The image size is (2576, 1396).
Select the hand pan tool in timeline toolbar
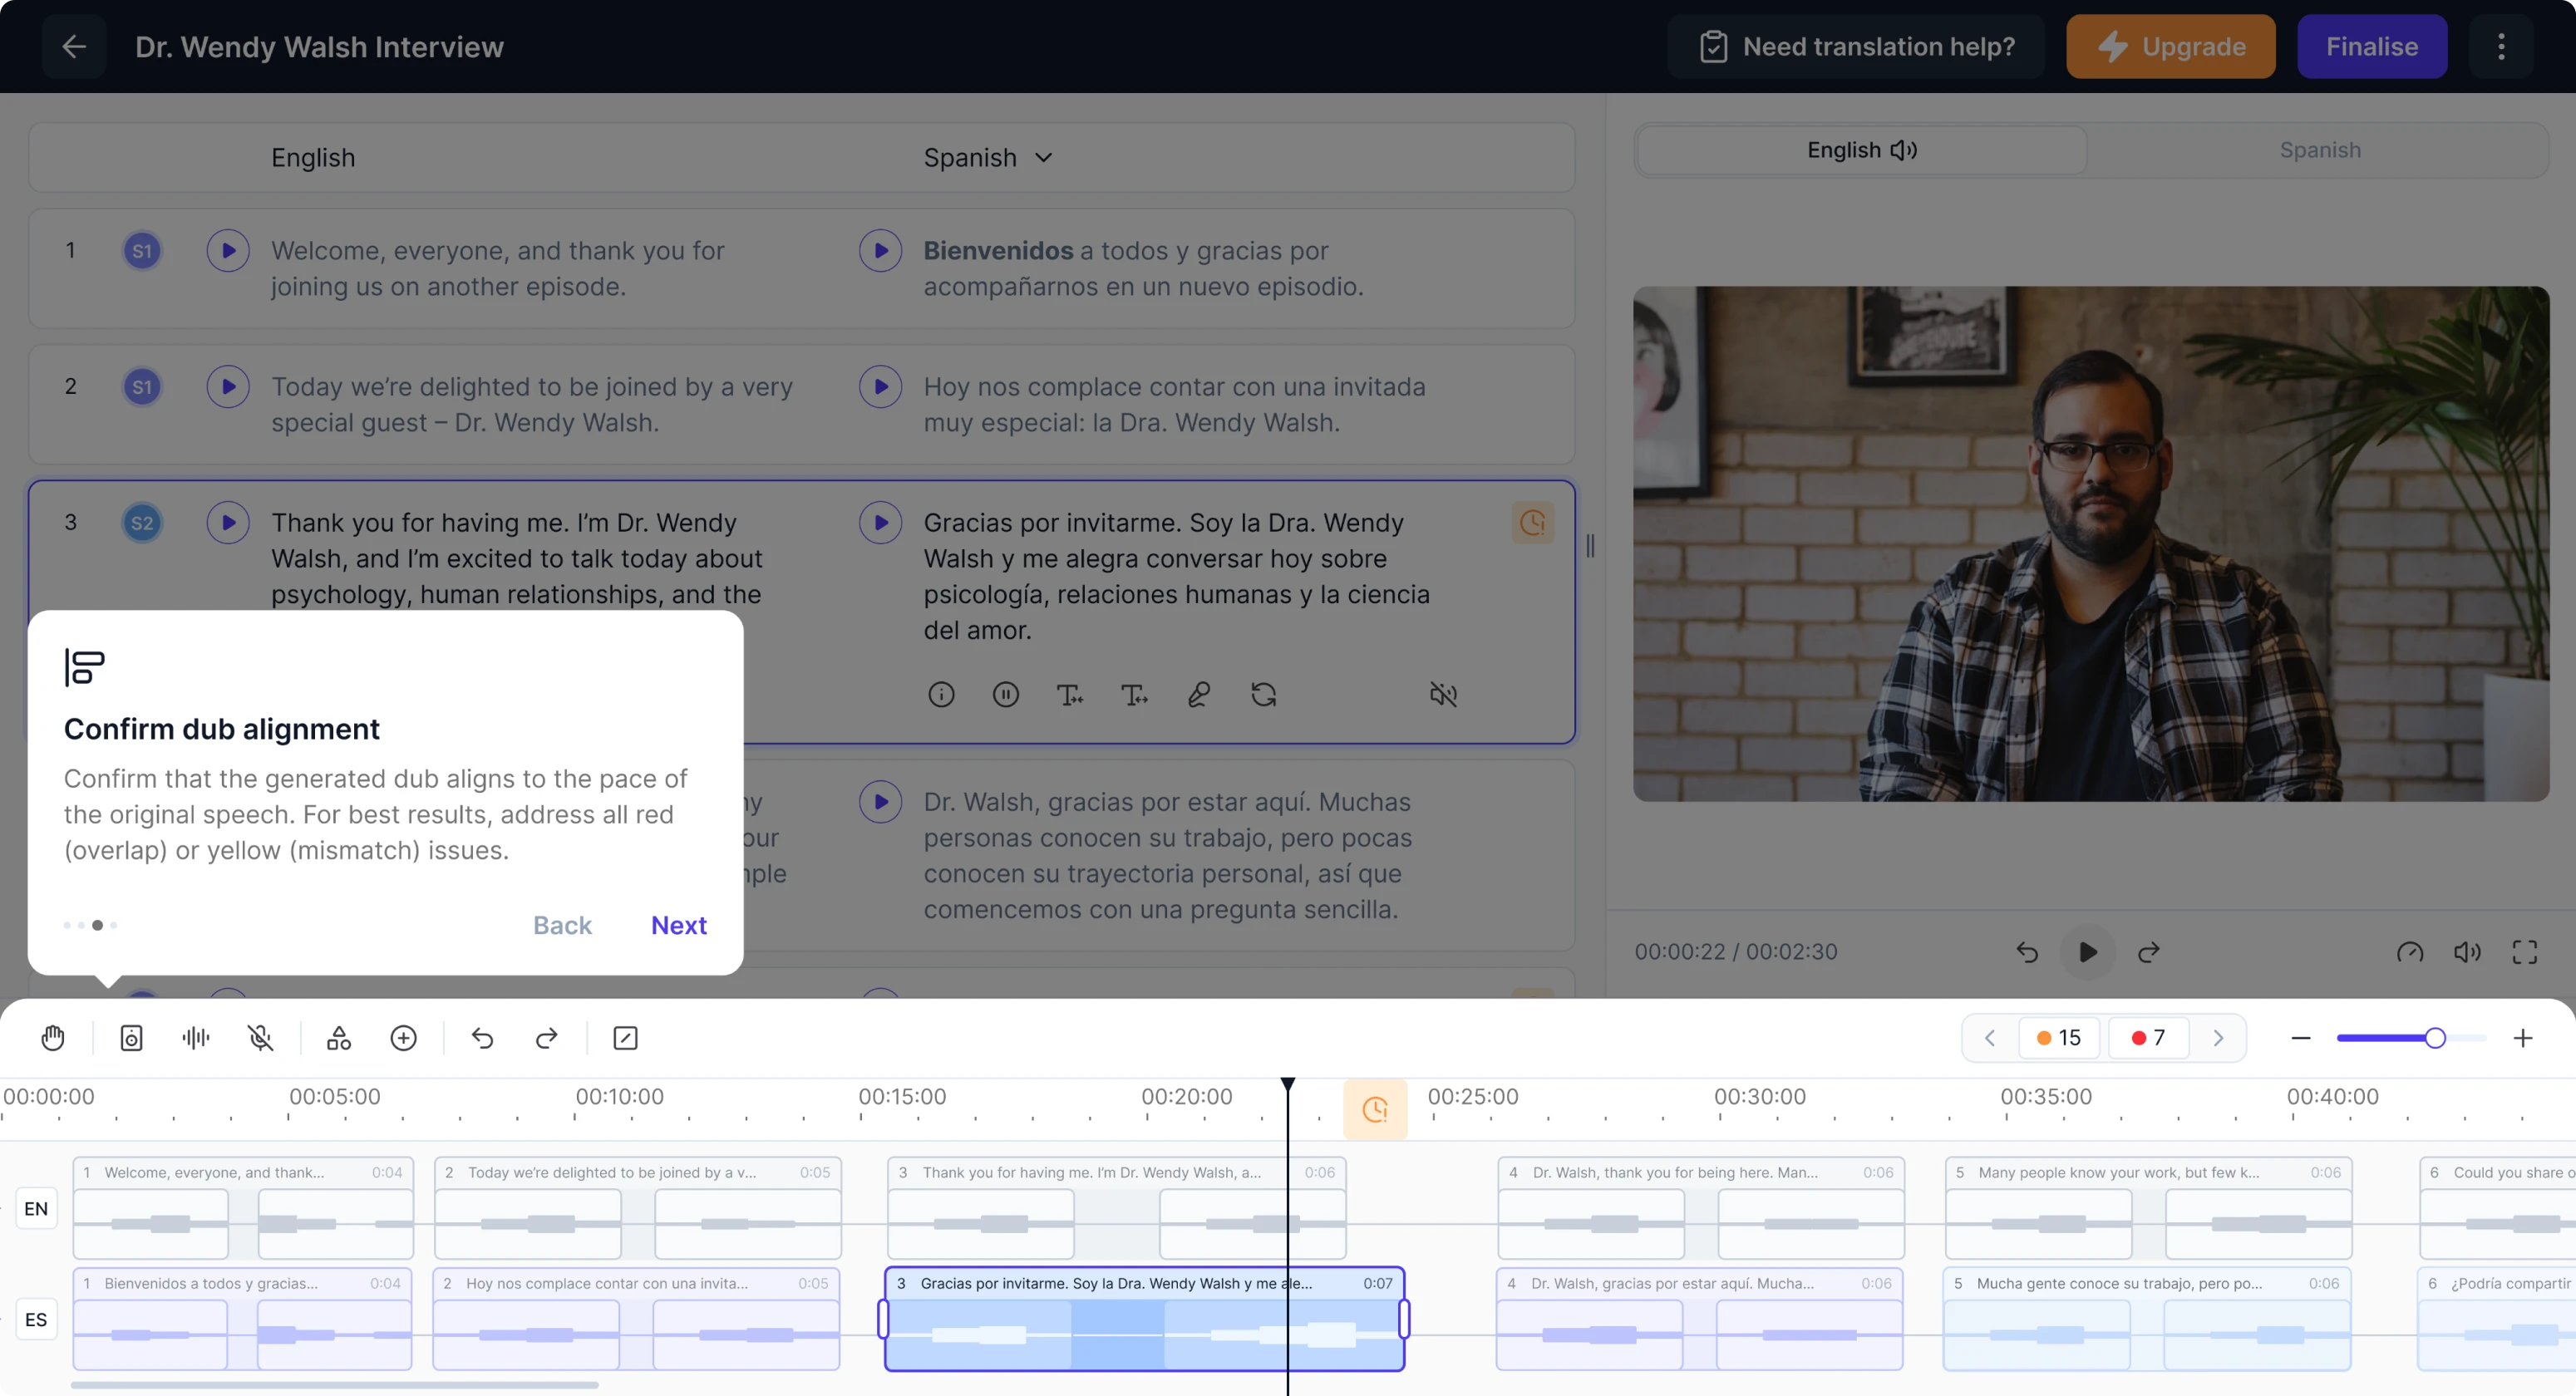coord(52,1038)
